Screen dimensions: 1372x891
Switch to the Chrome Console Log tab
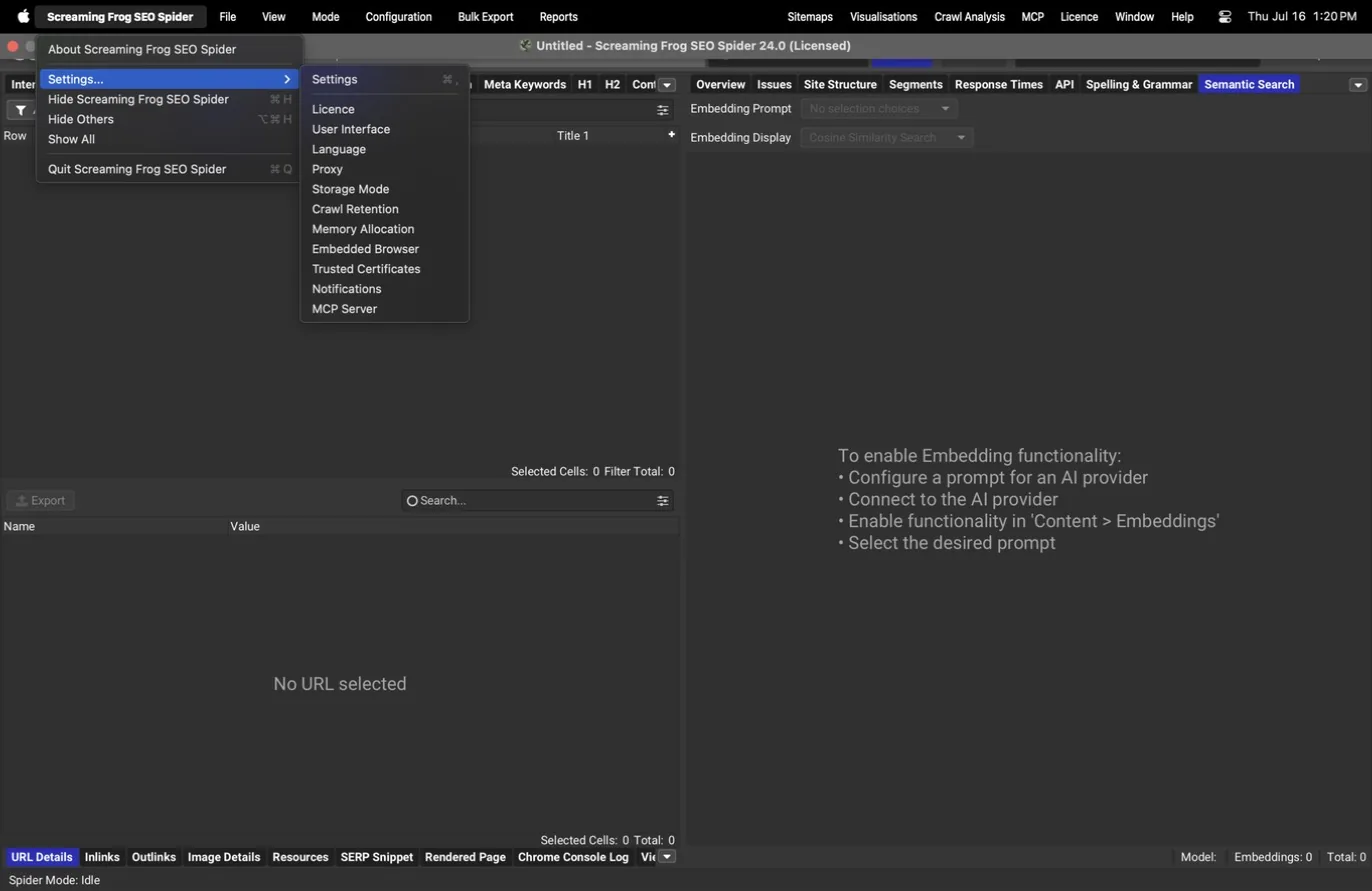[x=573, y=857]
